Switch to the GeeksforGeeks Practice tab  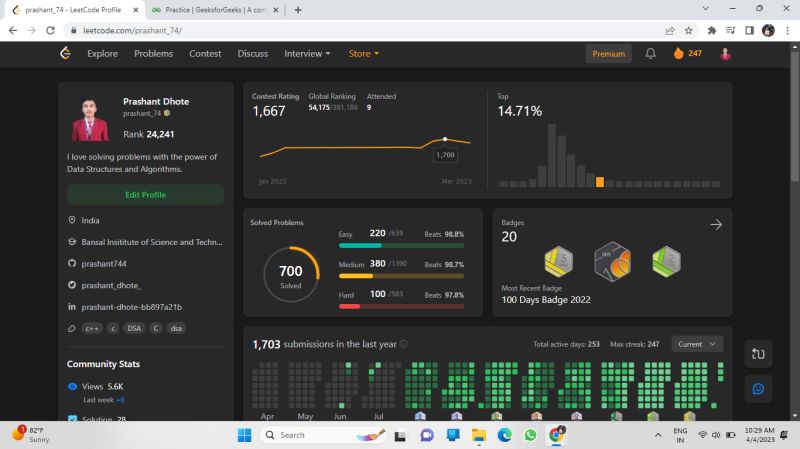tap(214, 10)
